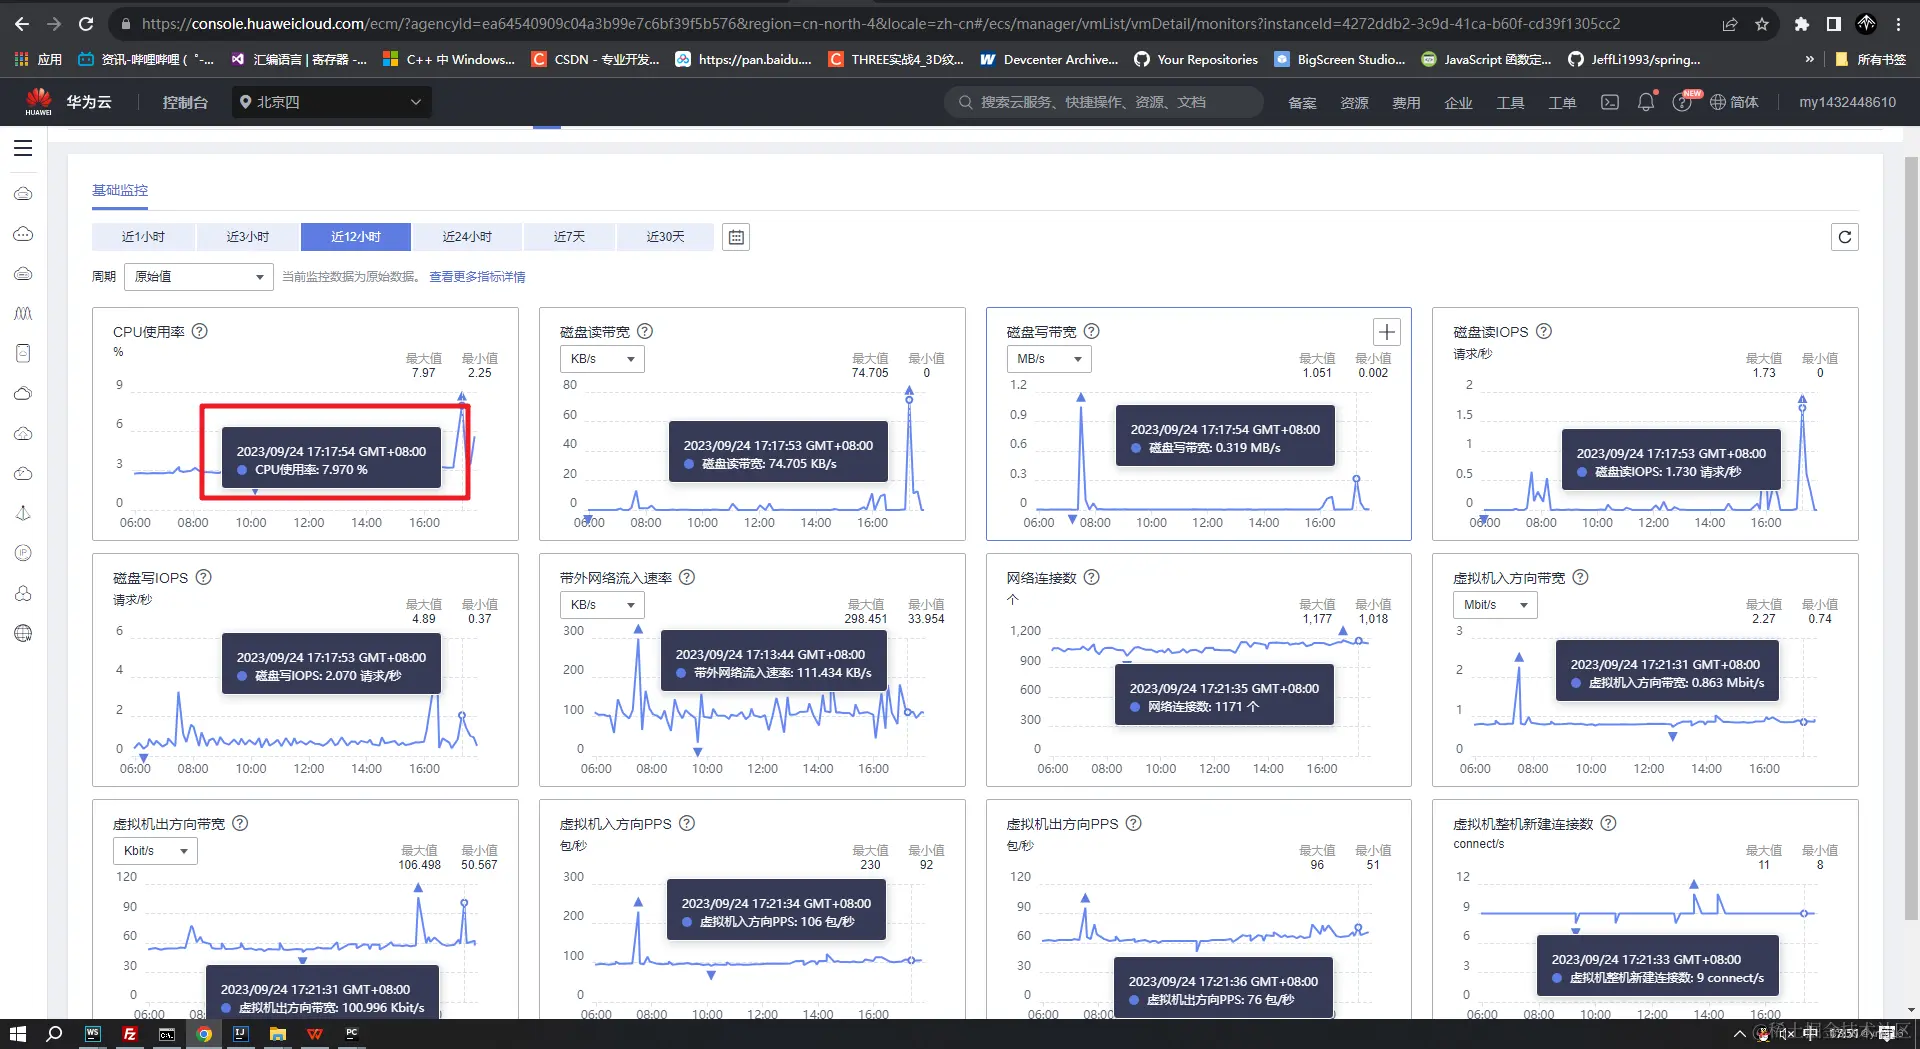Open Kbit/s unit dropdown for 虚拟机出方向带宽

click(x=155, y=851)
